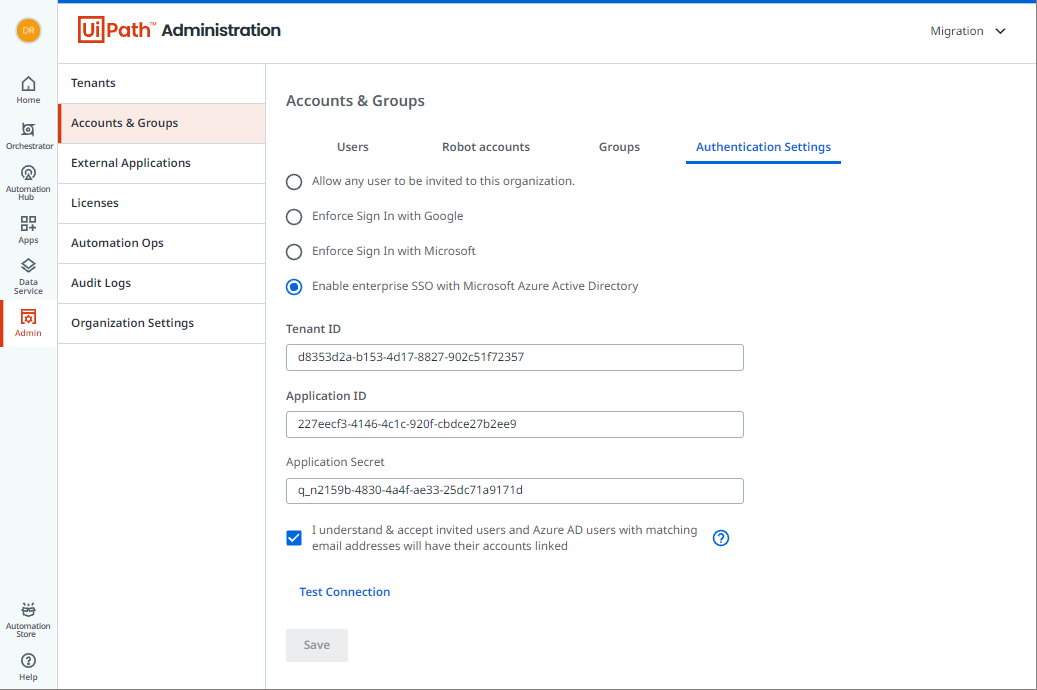The width and height of the screenshot is (1037, 690).
Task: Select the Admin sidebar icon
Action: click(x=28, y=323)
